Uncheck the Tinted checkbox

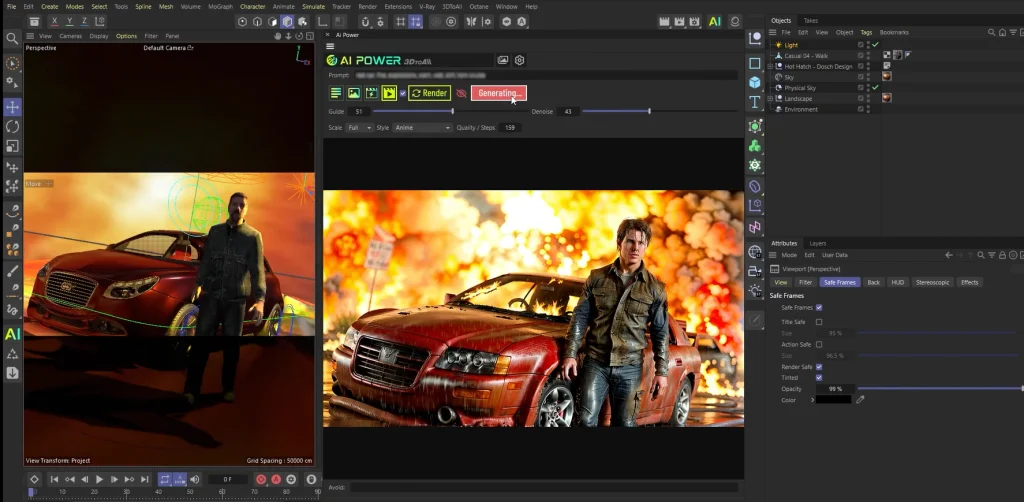point(819,377)
